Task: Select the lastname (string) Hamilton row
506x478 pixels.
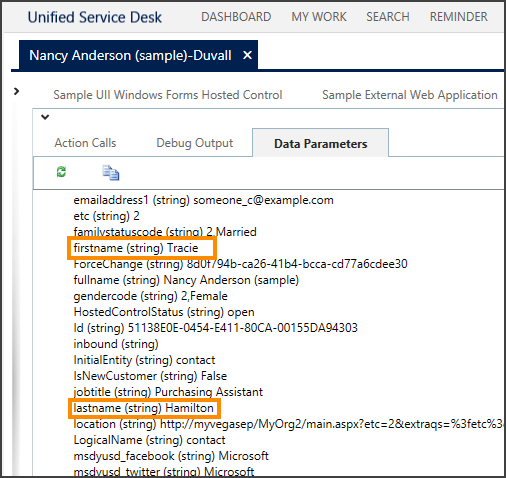Action: (x=143, y=408)
